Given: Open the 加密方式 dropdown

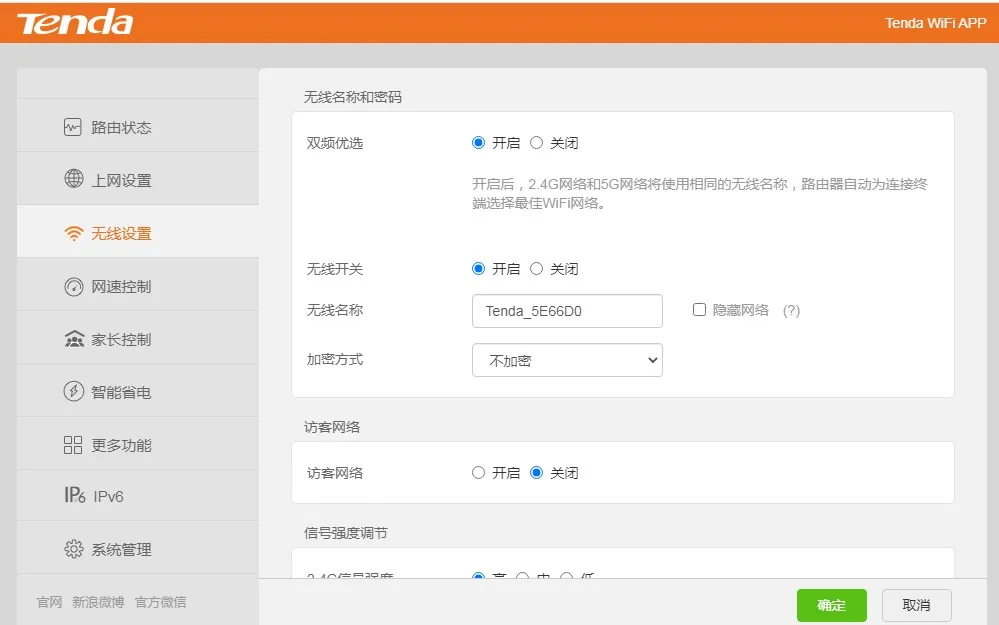Looking at the screenshot, I should pos(567,360).
